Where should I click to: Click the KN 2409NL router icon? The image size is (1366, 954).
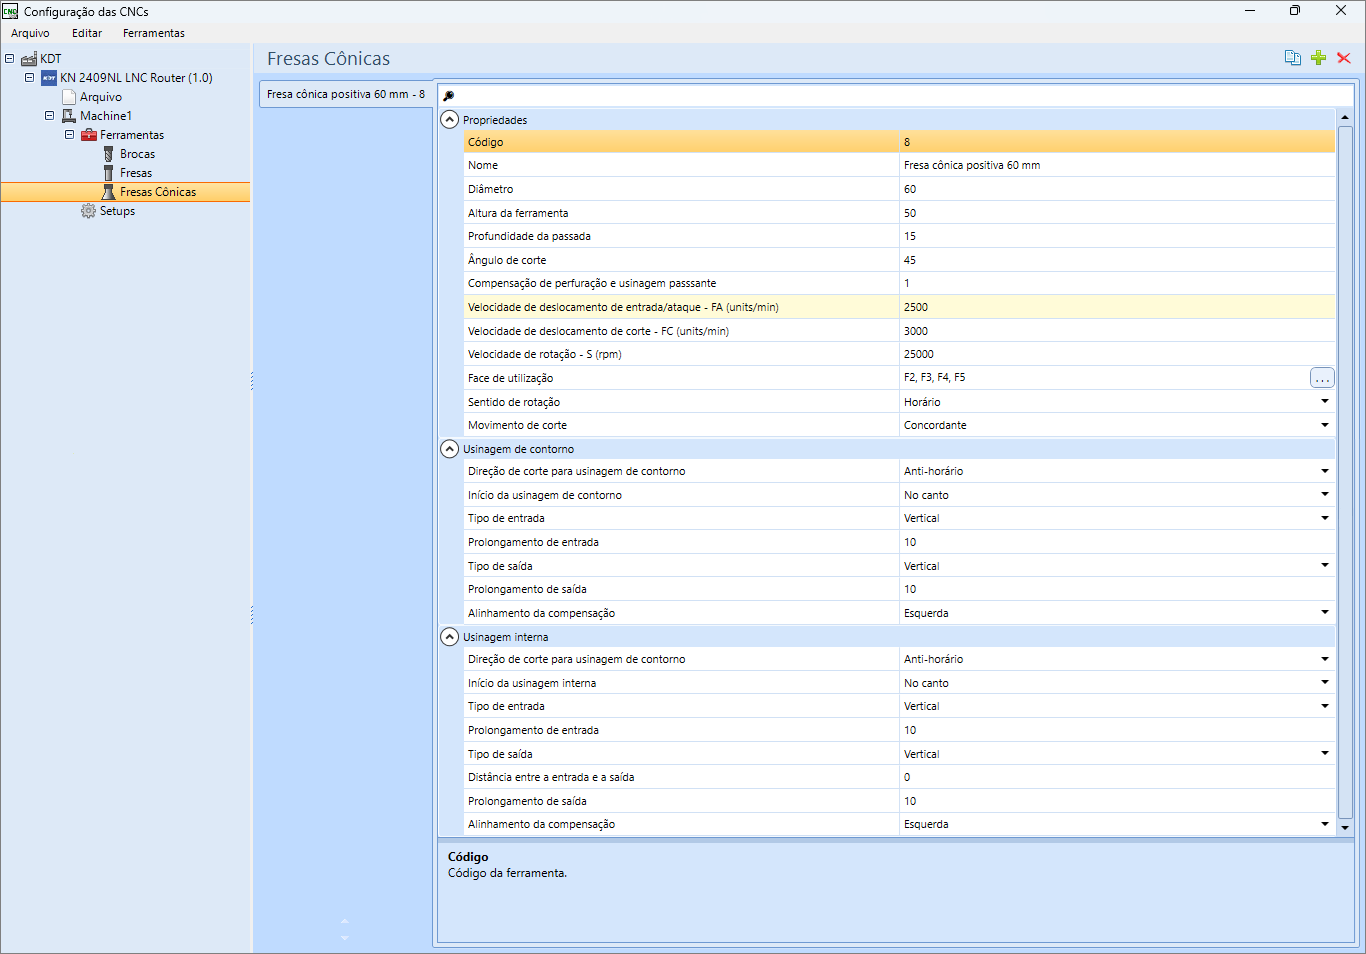coord(49,78)
